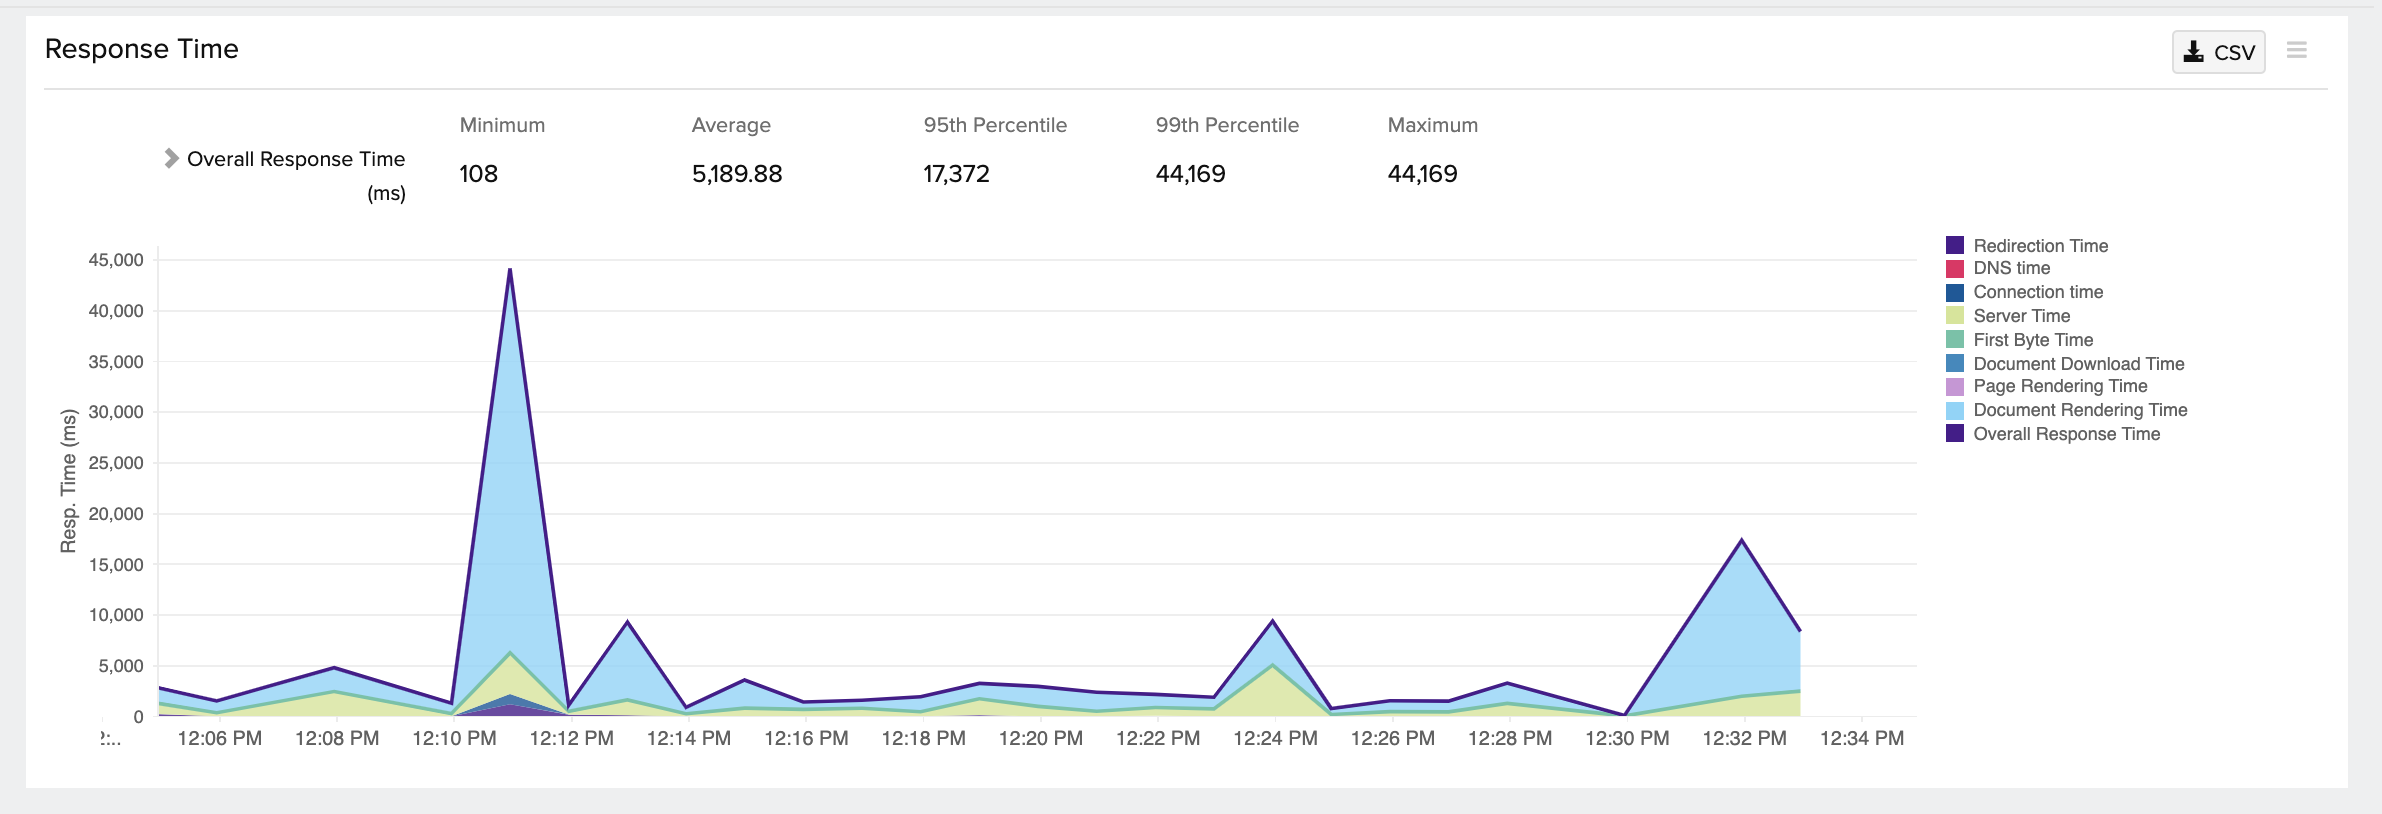Click Document Rendering Time legend swatch
Image resolution: width=2382 pixels, height=814 pixels.
tap(1955, 410)
